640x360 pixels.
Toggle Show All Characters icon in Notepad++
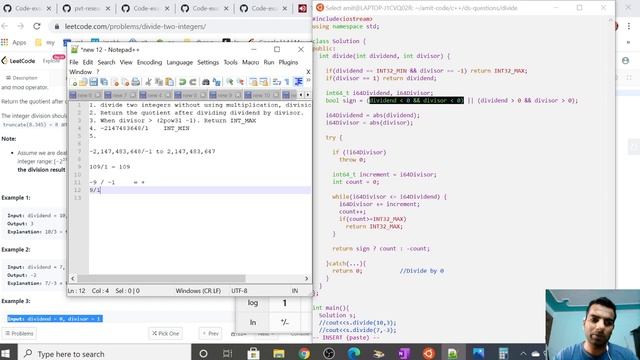(287, 82)
